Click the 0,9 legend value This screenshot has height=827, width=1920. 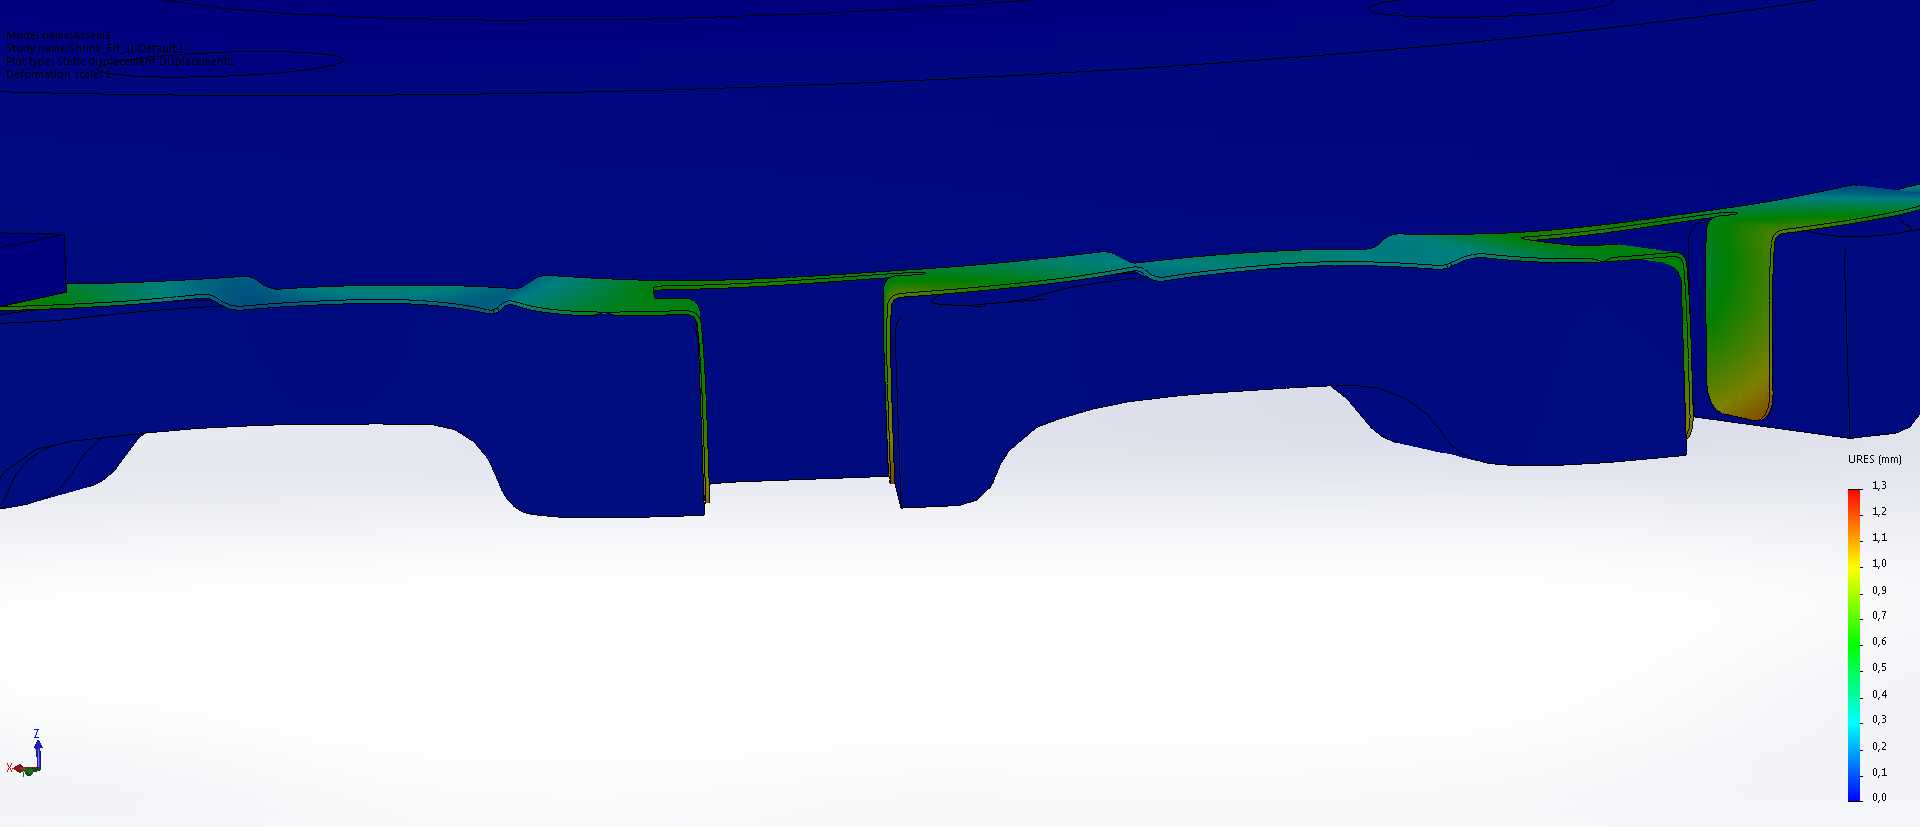(x=1879, y=591)
